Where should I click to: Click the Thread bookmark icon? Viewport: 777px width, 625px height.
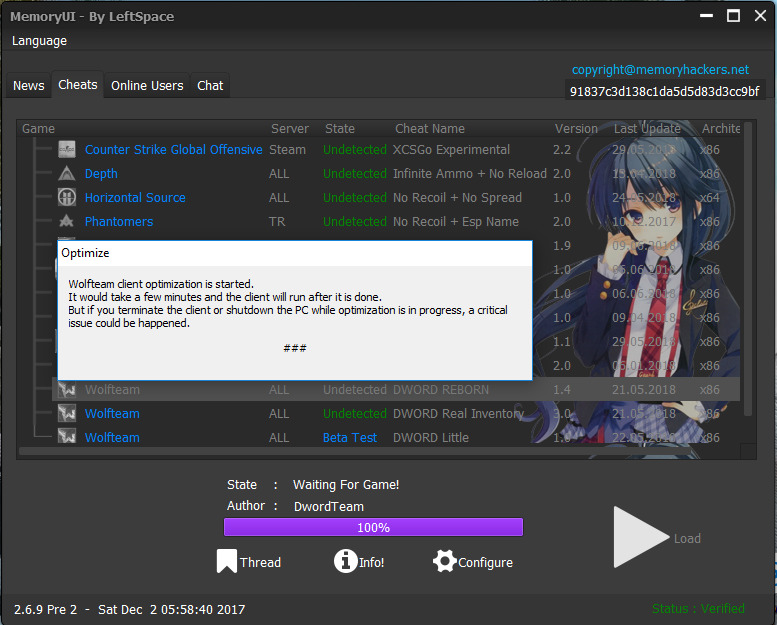(226, 561)
